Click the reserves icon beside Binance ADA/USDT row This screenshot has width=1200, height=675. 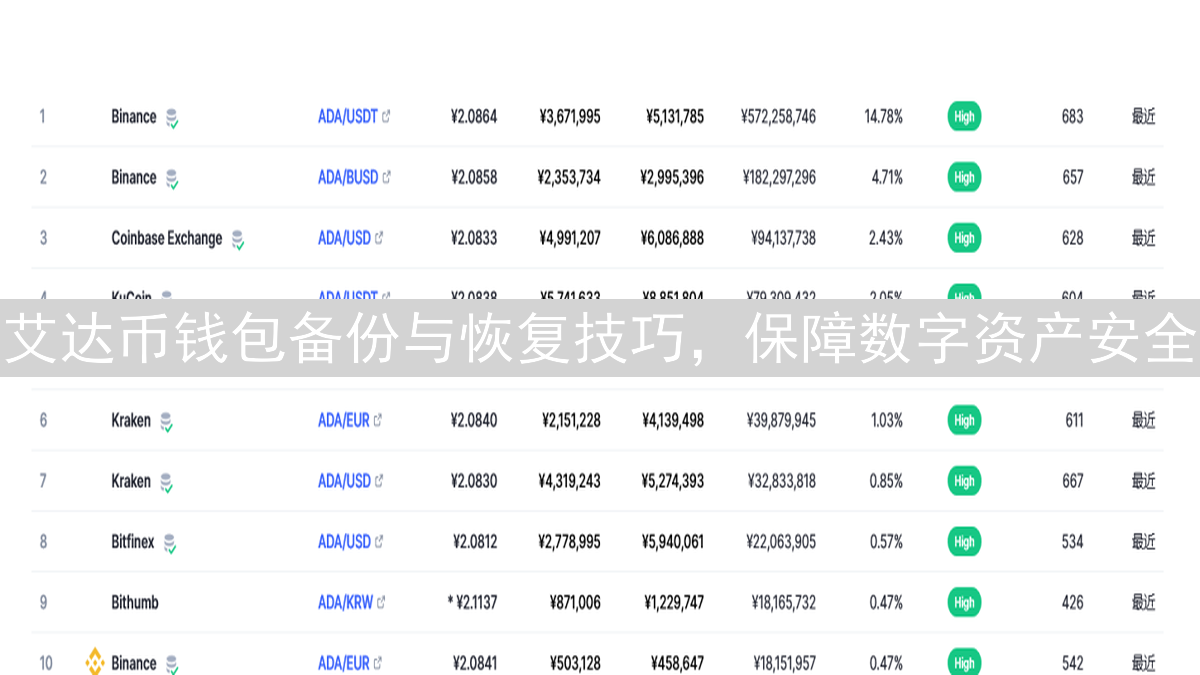[172, 118]
